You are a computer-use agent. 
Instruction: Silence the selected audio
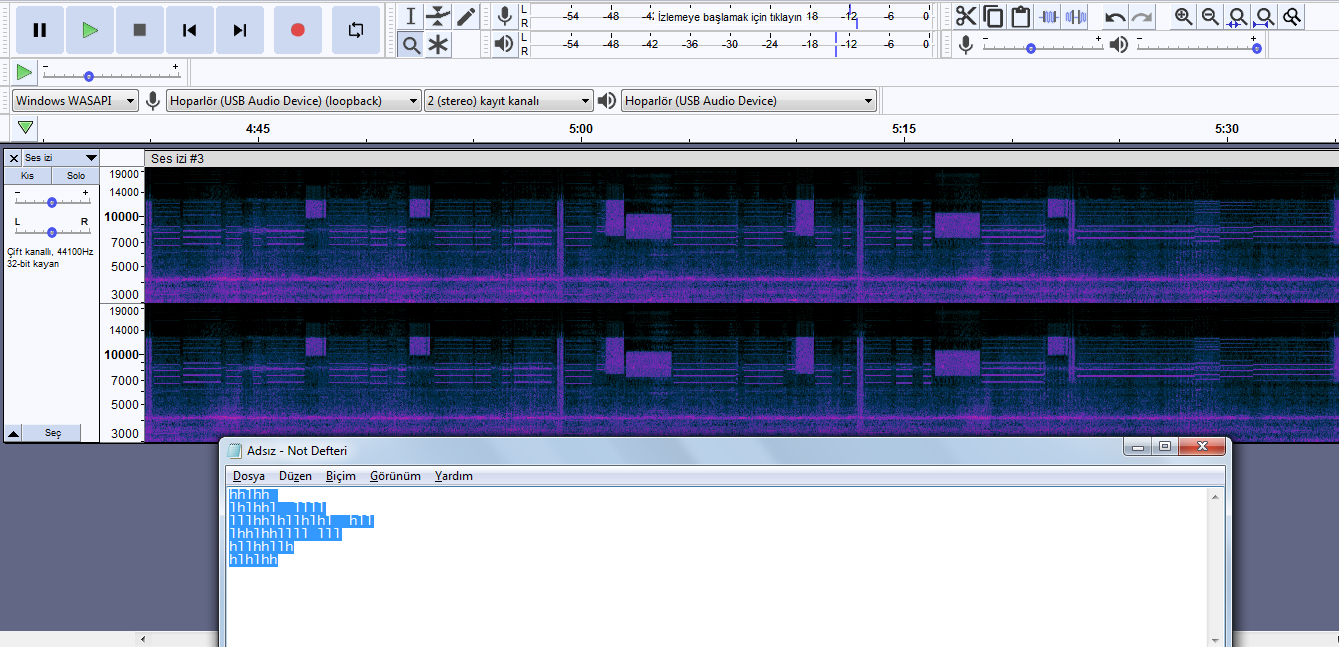point(1076,16)
